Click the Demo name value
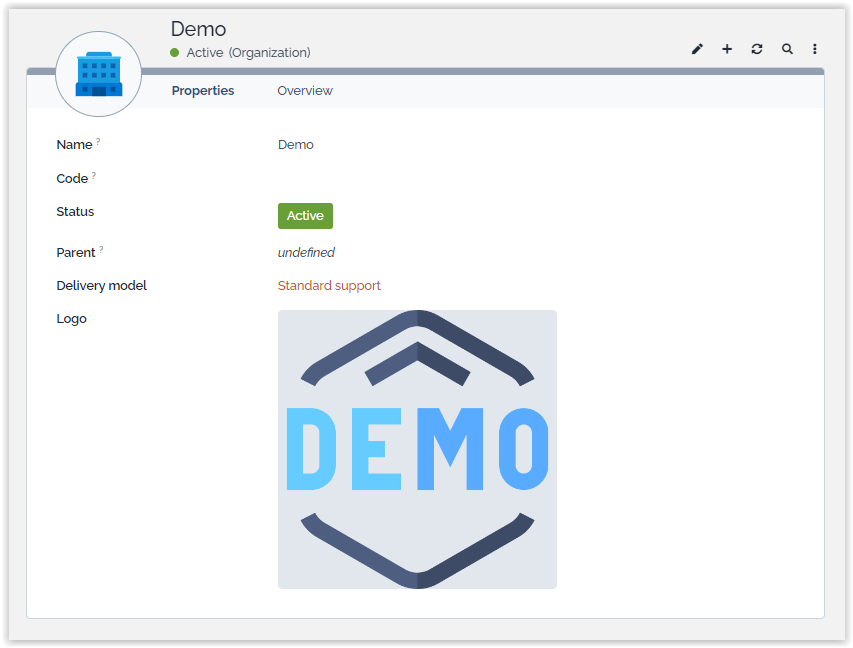Image resolution: width=853 pixels, height=648 pixels. coord(296,145)
